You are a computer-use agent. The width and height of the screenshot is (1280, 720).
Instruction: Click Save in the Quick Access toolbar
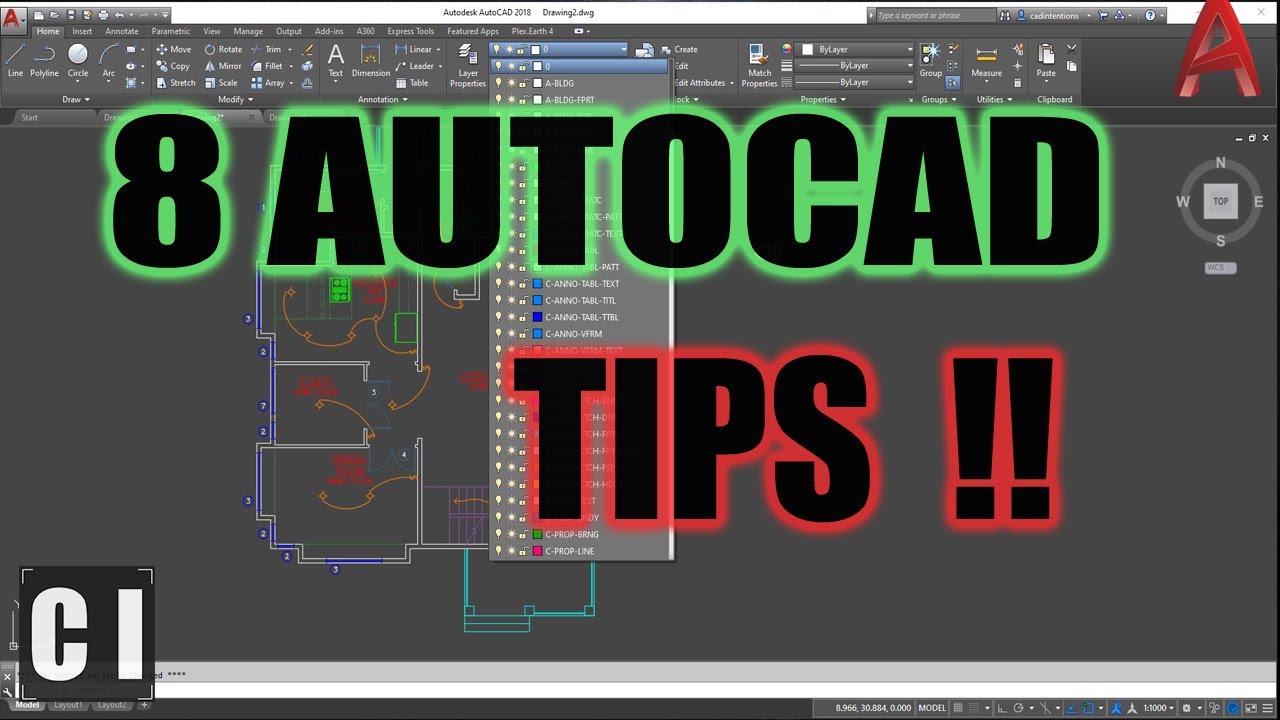pyautogui.click(x=69, y=16)
